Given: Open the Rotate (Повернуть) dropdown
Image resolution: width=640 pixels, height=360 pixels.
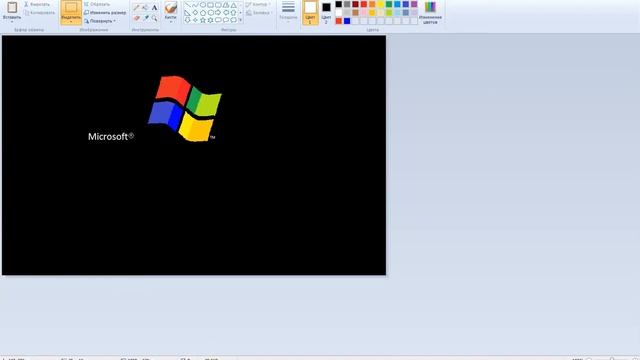Looking at the screenshot, I should pos(100,21).
